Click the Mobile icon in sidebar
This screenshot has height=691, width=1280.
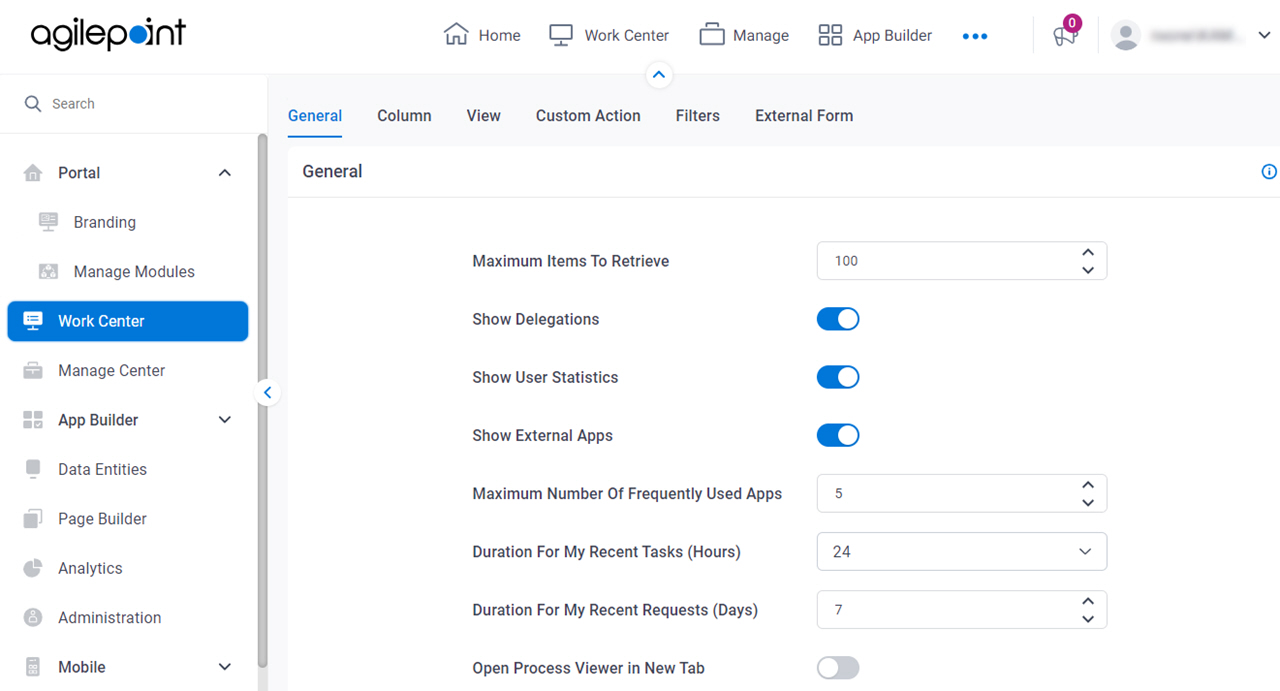click(x=33, y=667)
